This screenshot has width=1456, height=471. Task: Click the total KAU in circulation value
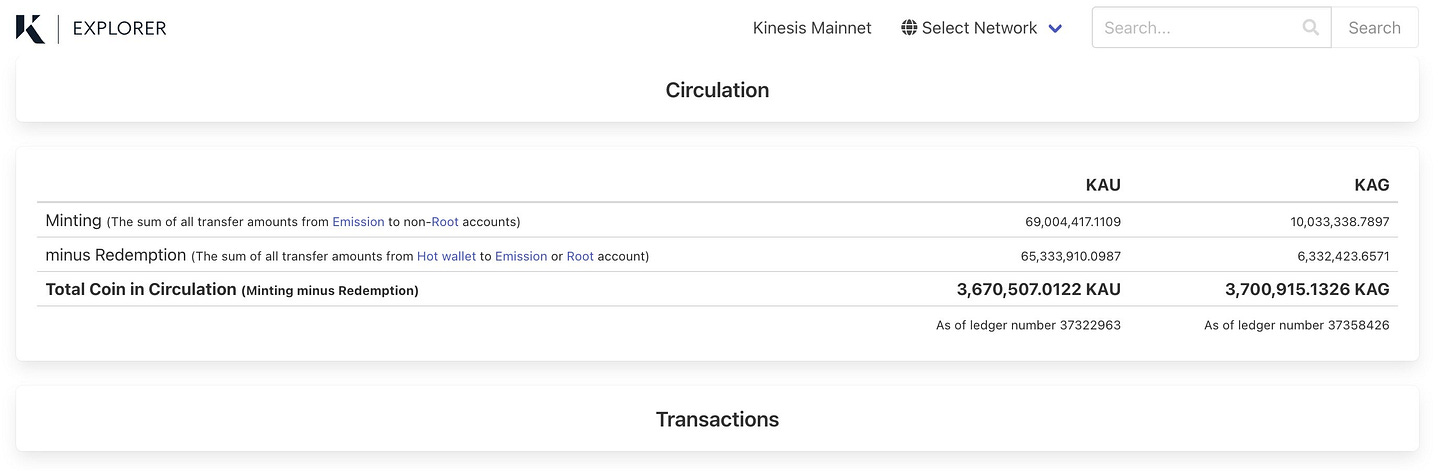tap(1038, 290)
